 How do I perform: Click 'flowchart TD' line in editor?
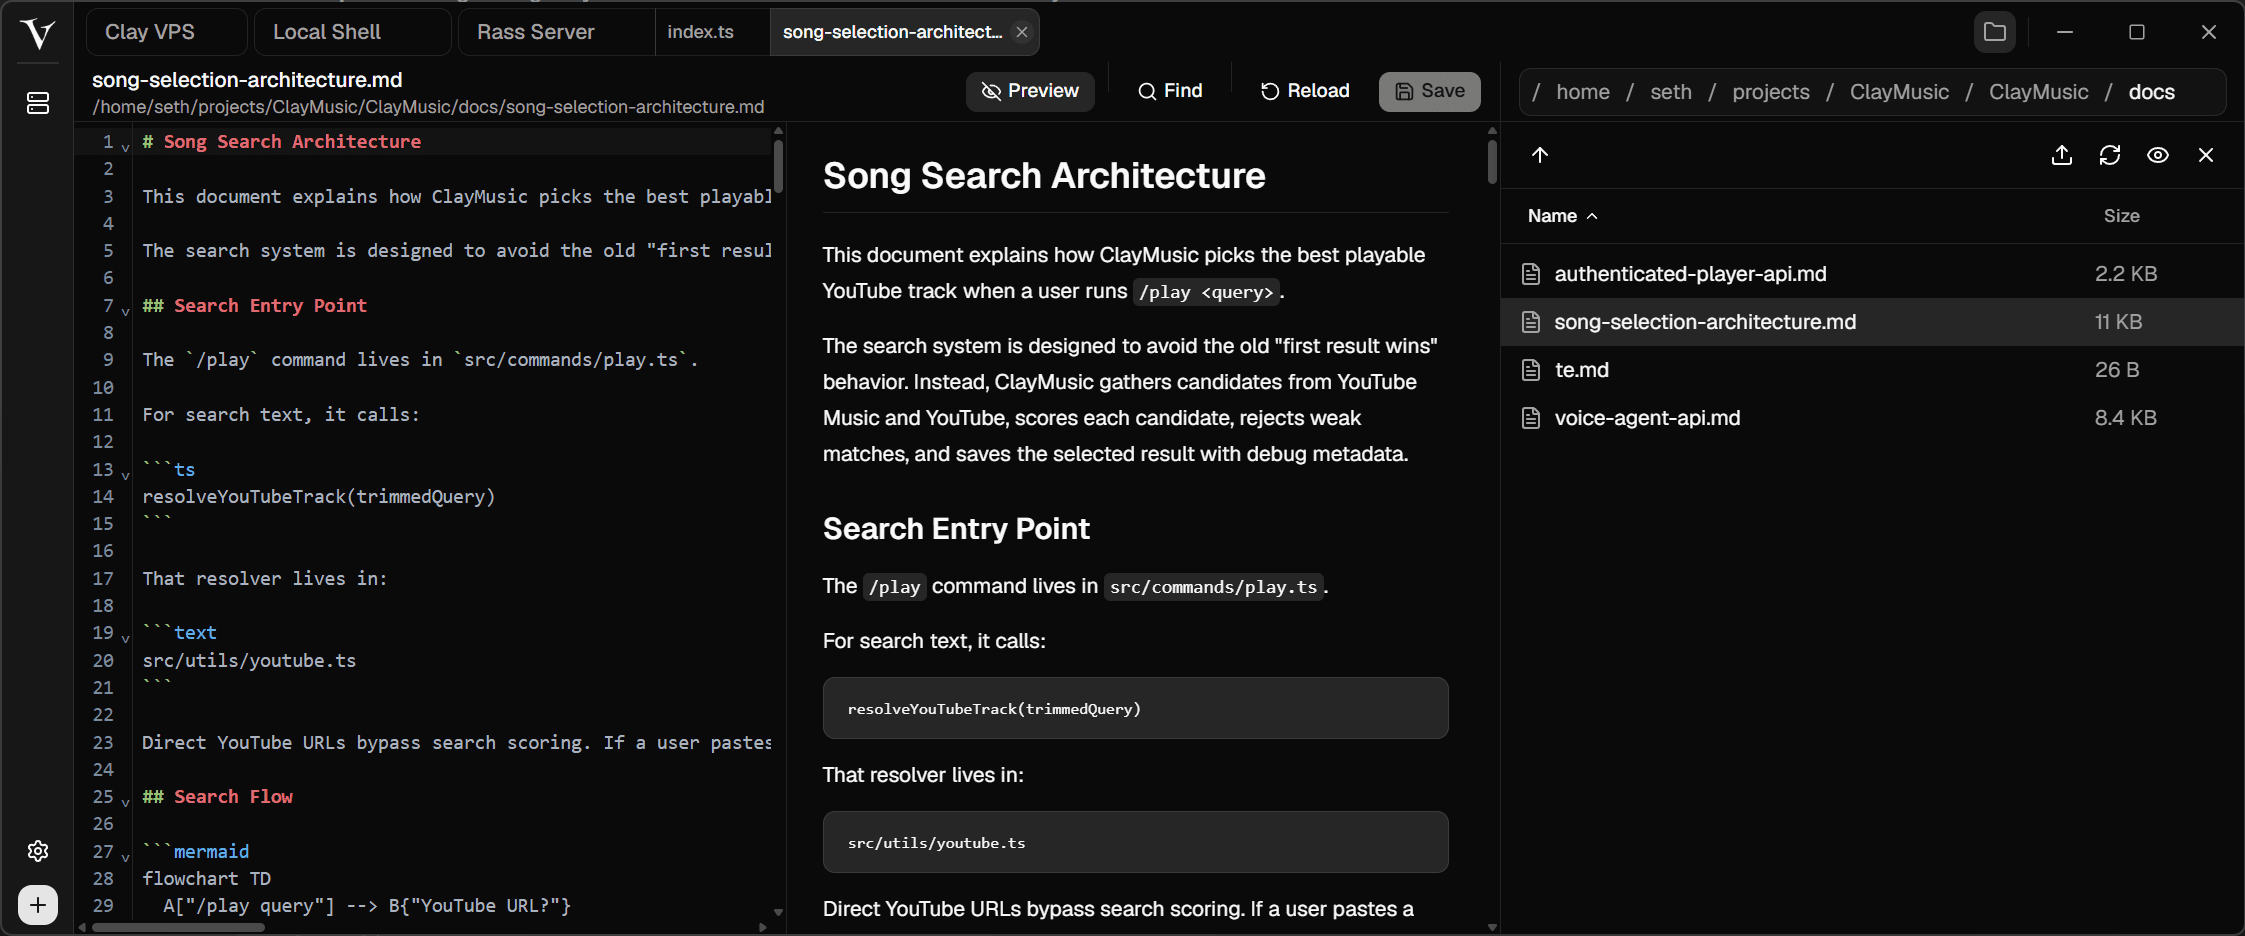coord(206,879)
